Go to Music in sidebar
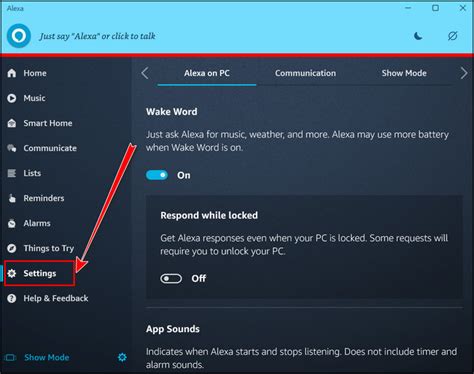This screenshot has height=374, width=474. pos(34,98)
